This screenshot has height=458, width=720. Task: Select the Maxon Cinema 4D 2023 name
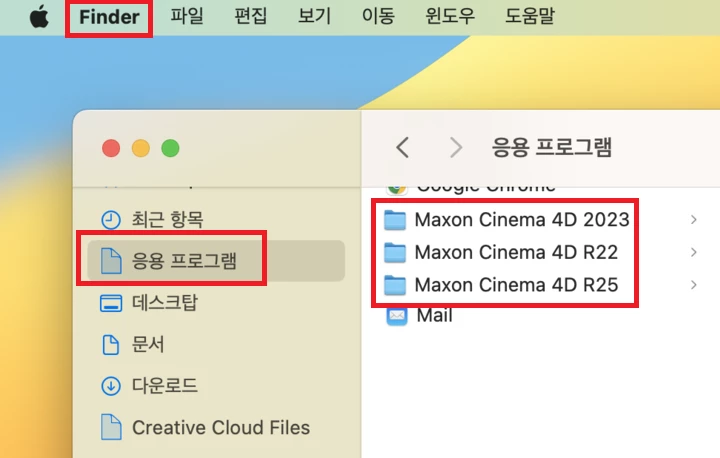[522, 220]
